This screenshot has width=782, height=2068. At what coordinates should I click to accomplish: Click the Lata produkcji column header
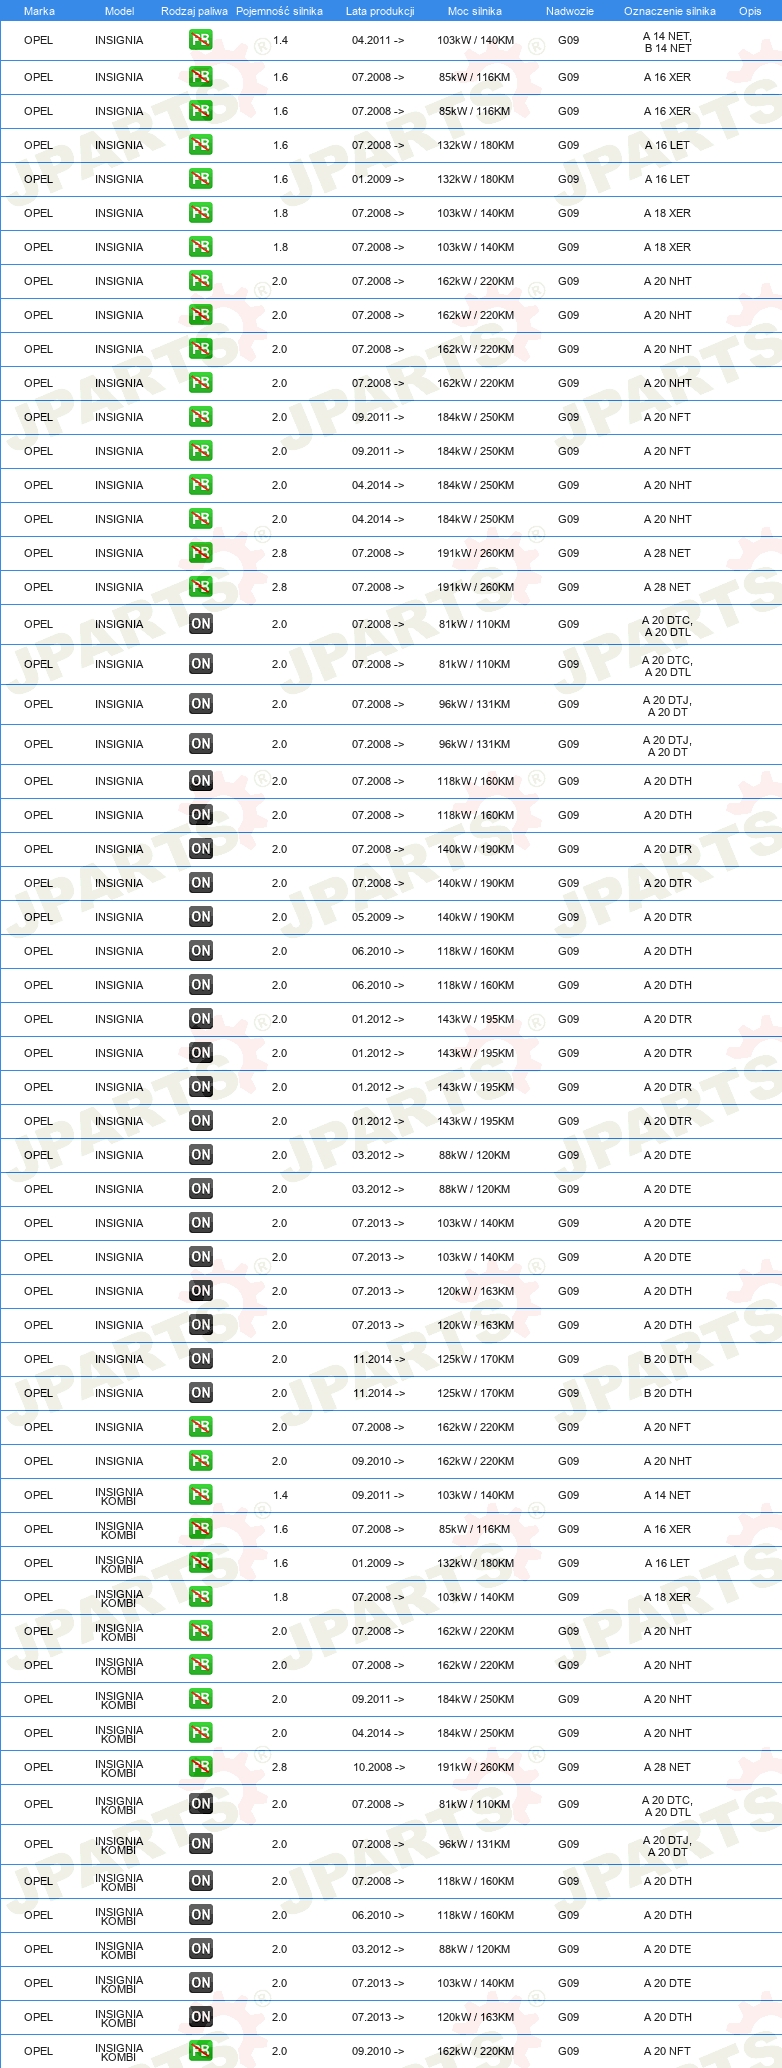(x=380, y=11)
